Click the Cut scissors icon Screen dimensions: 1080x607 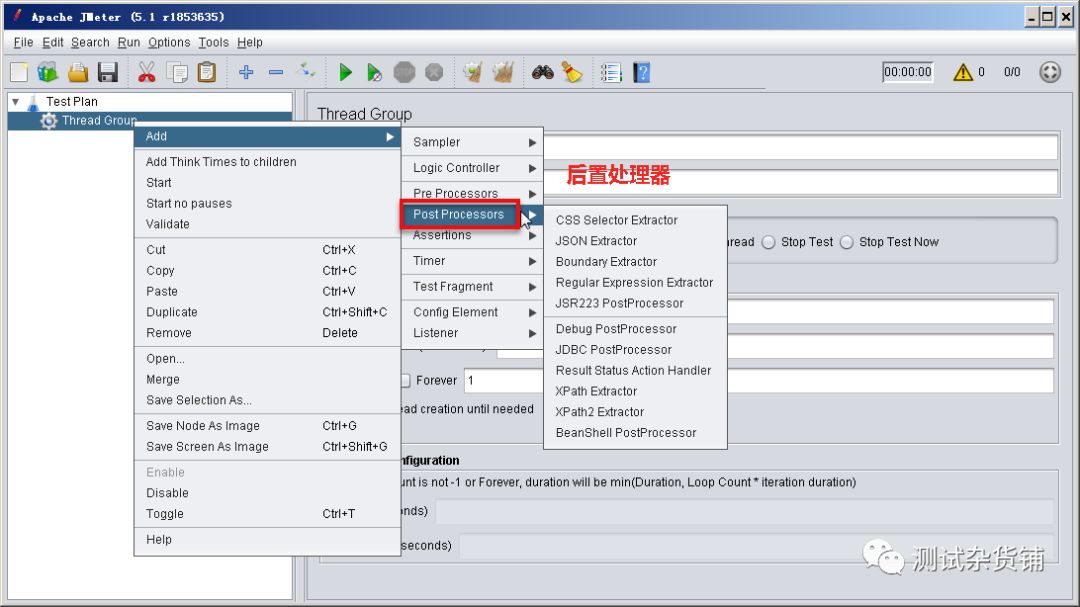coord(147,72)
